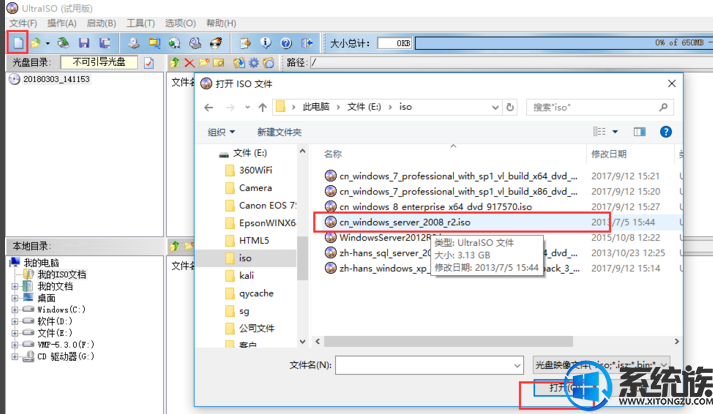Click the Up icon in local directory toolbar
Viewport: 713px width, 414px height.
[174, 246]
